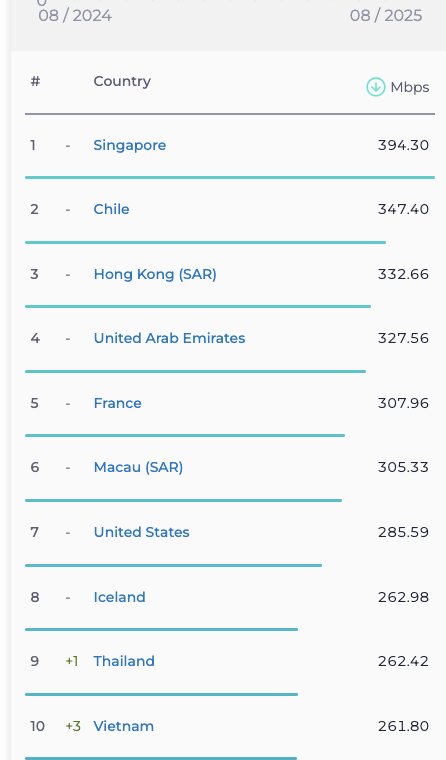Click the Country column header
This screenshot has height=760, width=446.
point(122,81)
